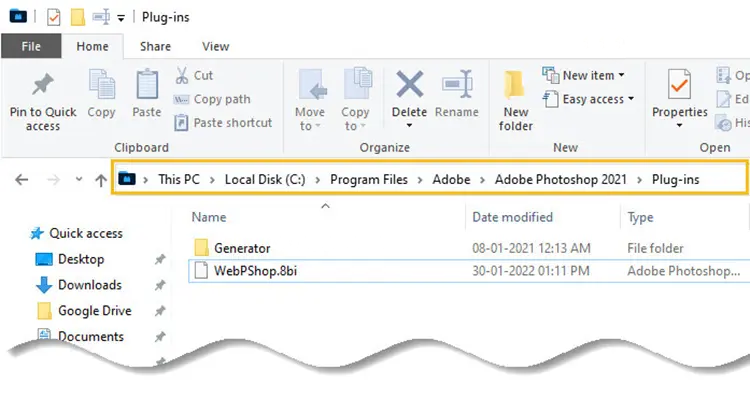Viewport: 750px width, 398px height.
Task: Click the Up arrow navigation button
Action: click(x=100, y=180)
